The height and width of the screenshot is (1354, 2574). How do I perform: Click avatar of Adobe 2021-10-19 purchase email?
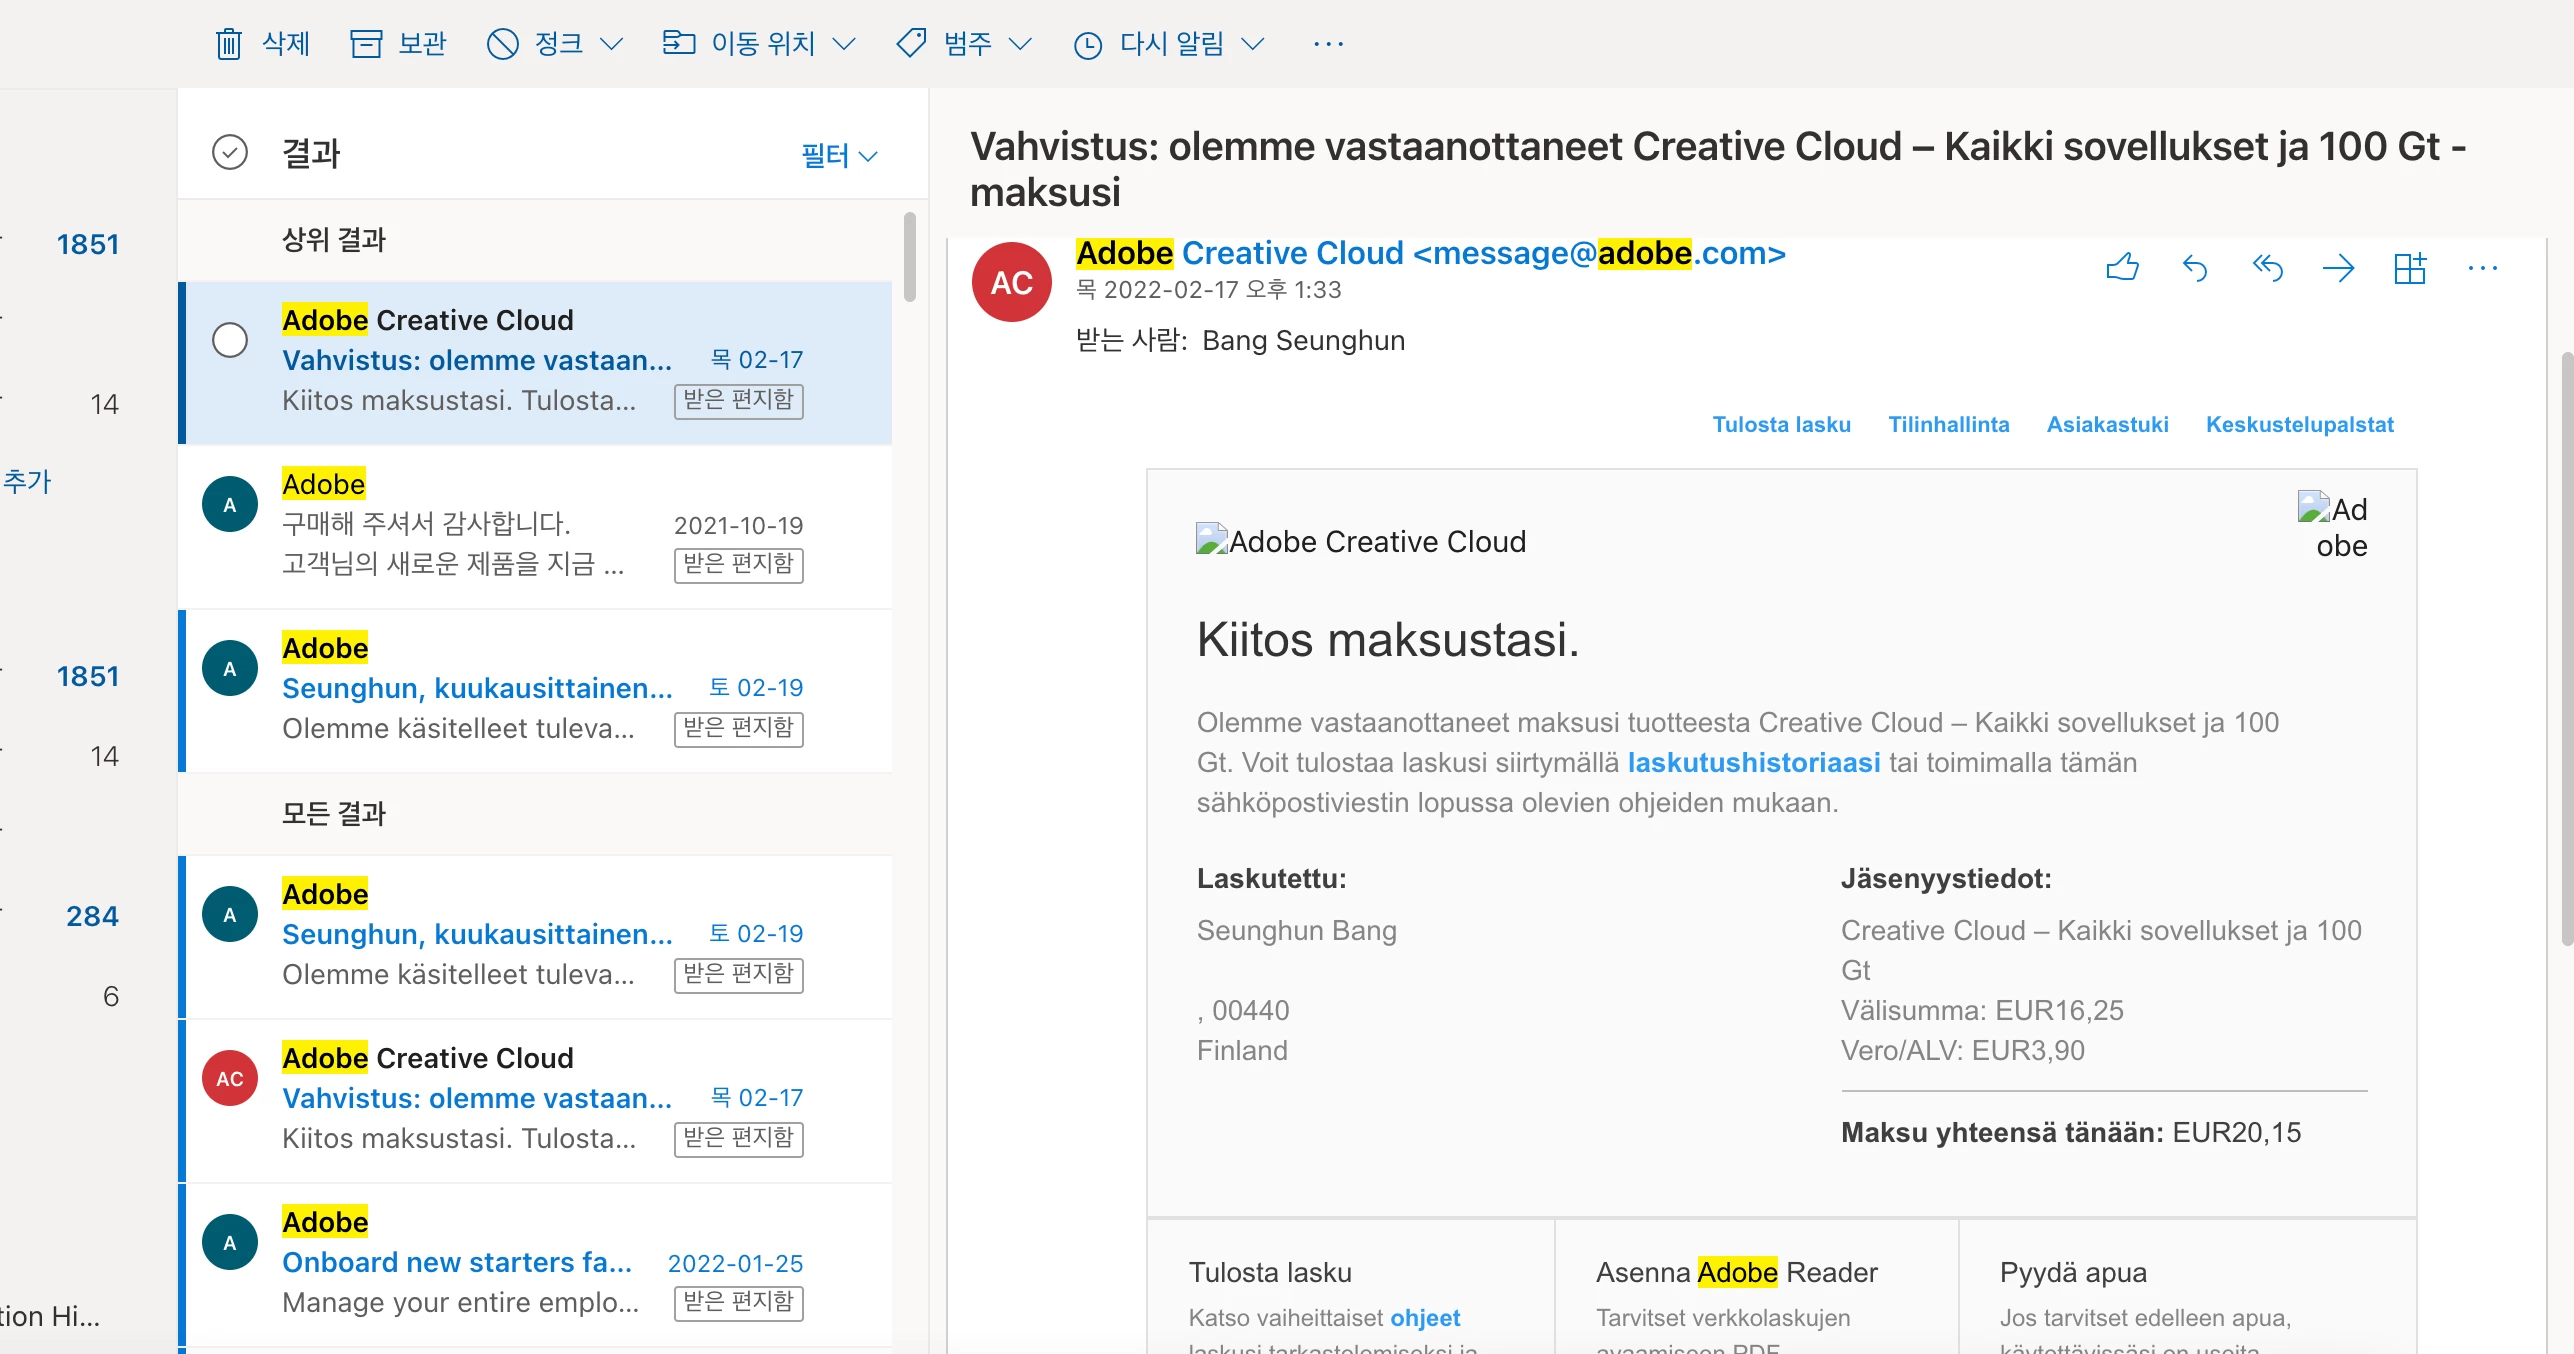(x=230, y=504)
